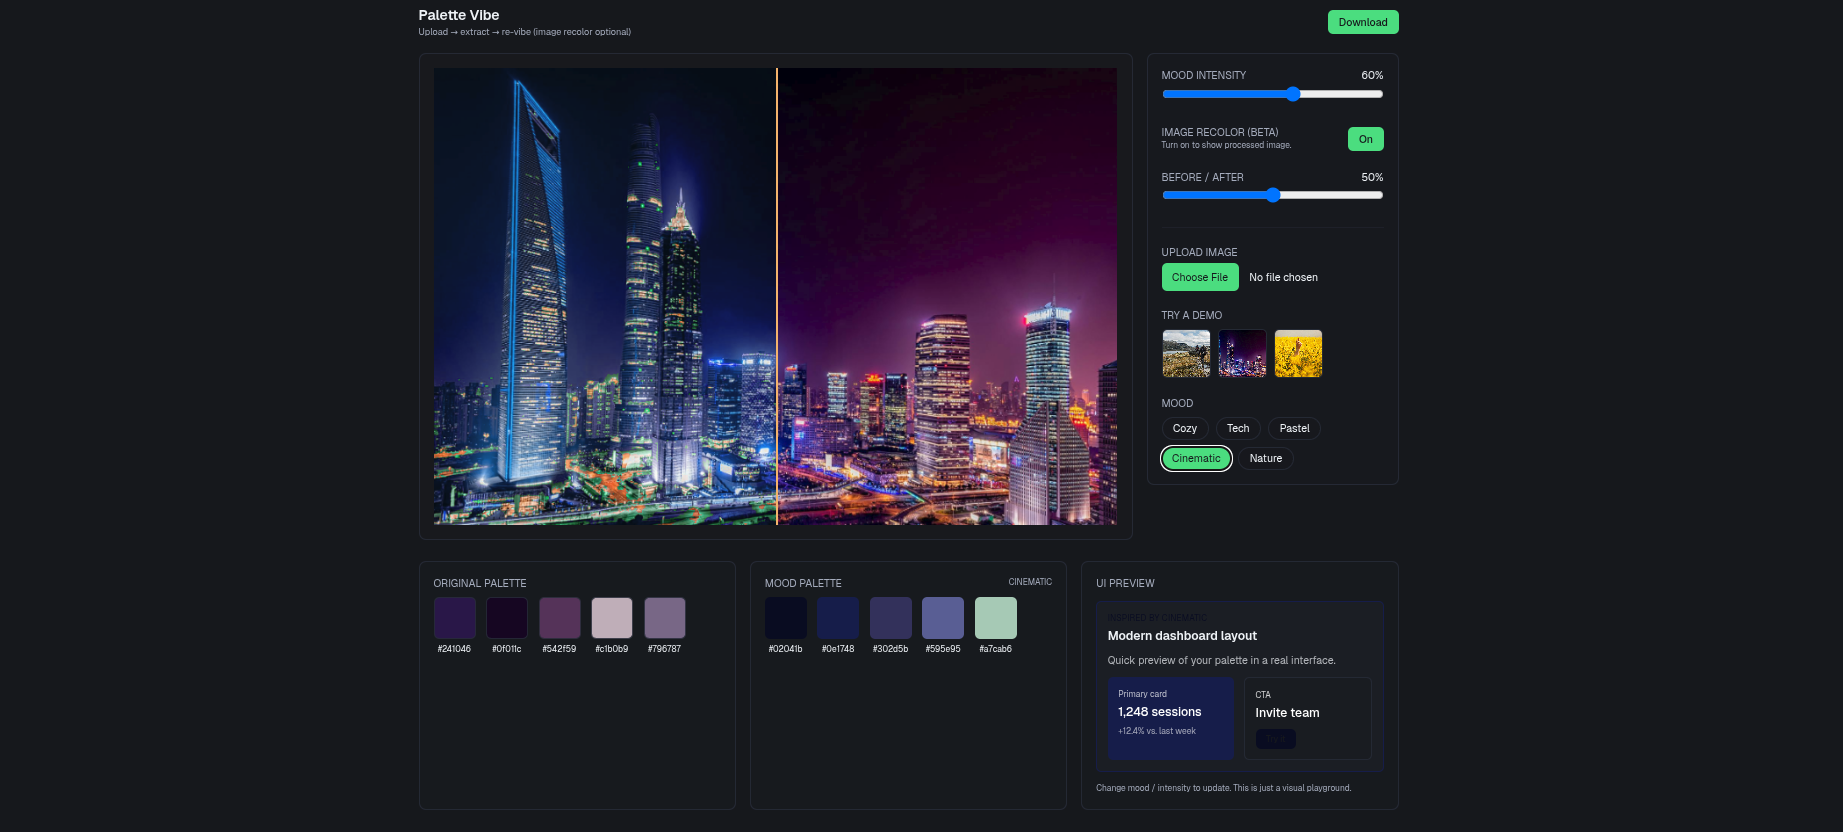Click the Invite team CTA button
Screen dimensions: 1843x832
tap(1276, 739)
